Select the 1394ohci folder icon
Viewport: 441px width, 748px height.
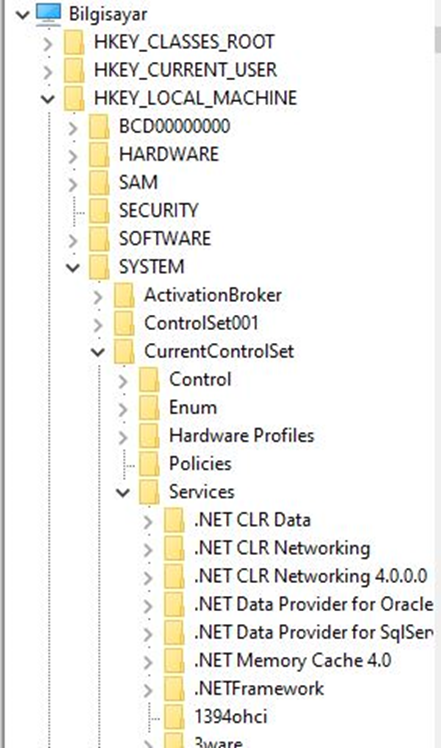click(x=174, y=717)
